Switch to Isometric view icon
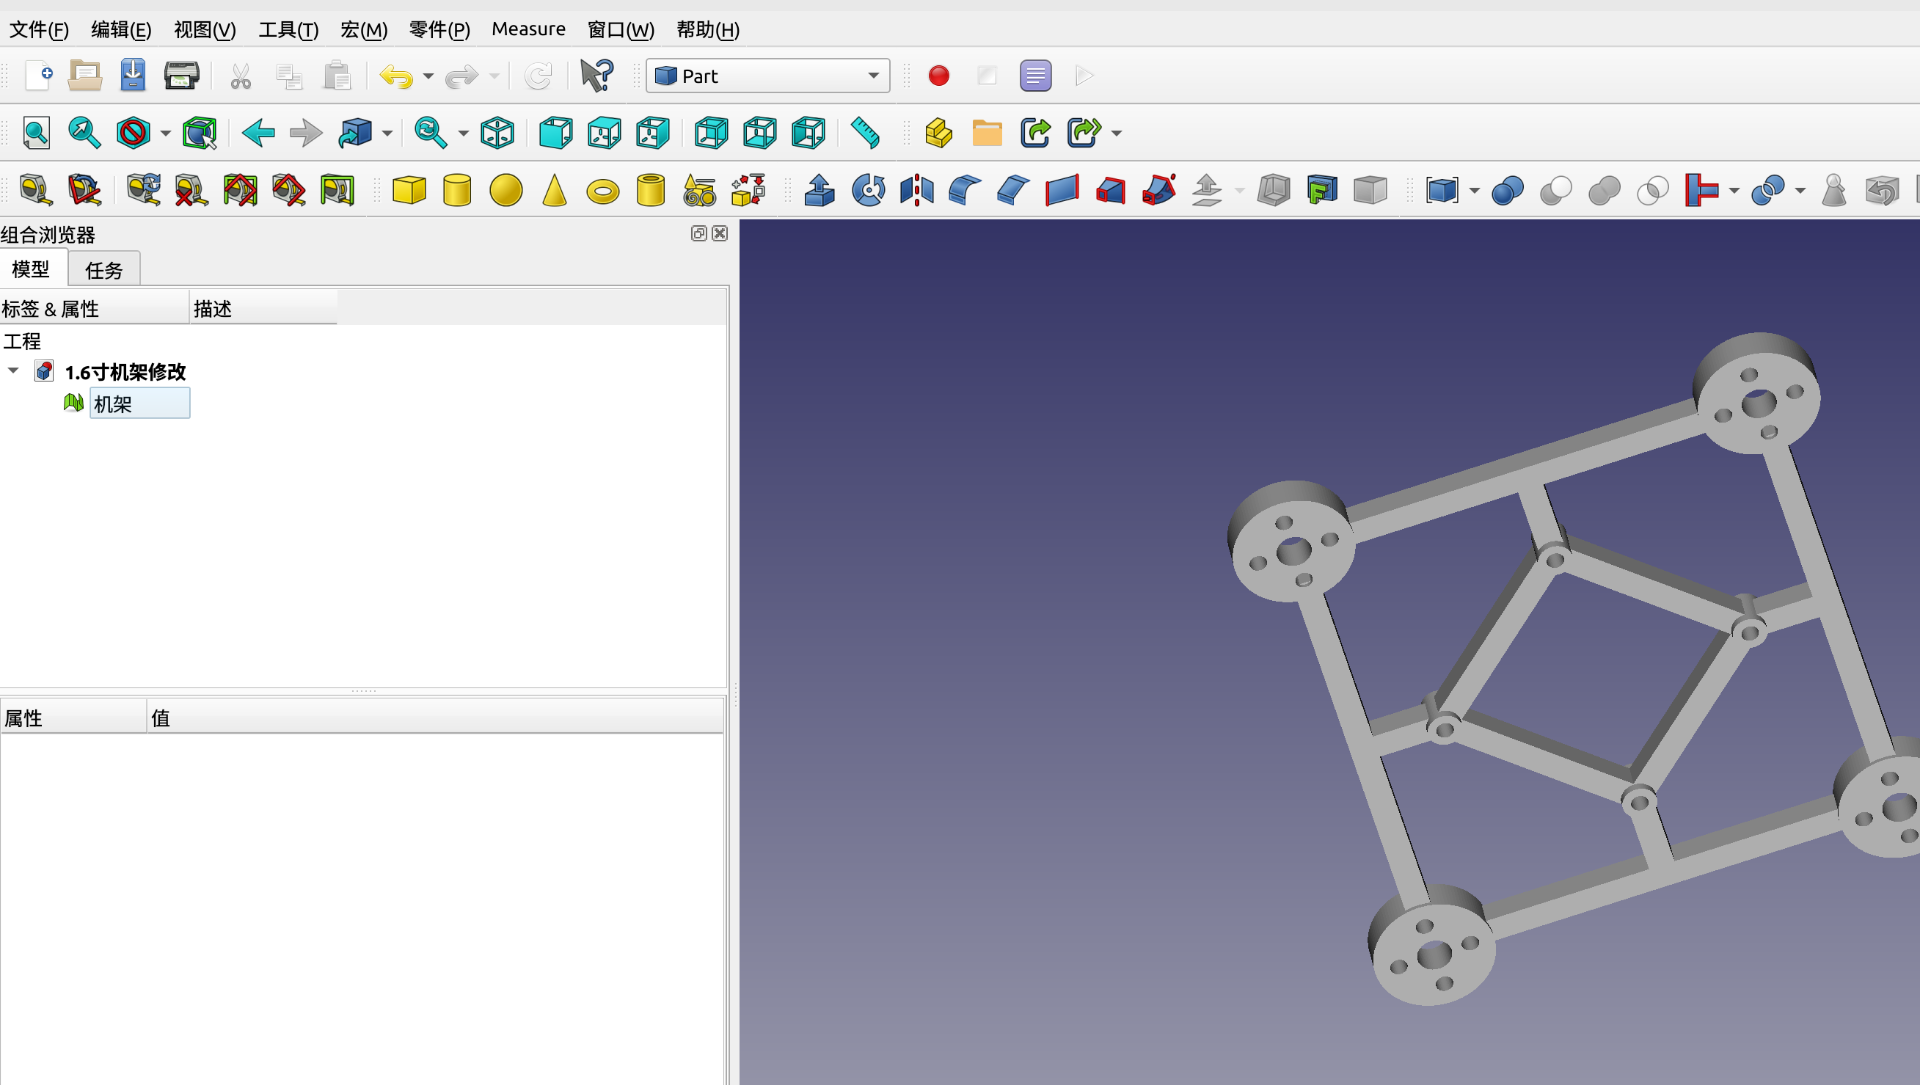Viewport: 1920px width, 1085px height. point(497,133)
